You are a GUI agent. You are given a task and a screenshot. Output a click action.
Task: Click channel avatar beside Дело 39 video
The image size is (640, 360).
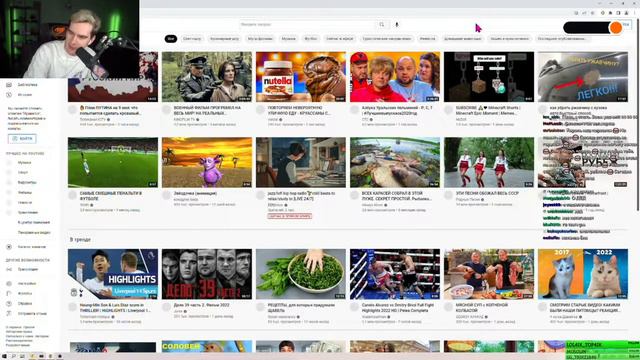(167, 307)
